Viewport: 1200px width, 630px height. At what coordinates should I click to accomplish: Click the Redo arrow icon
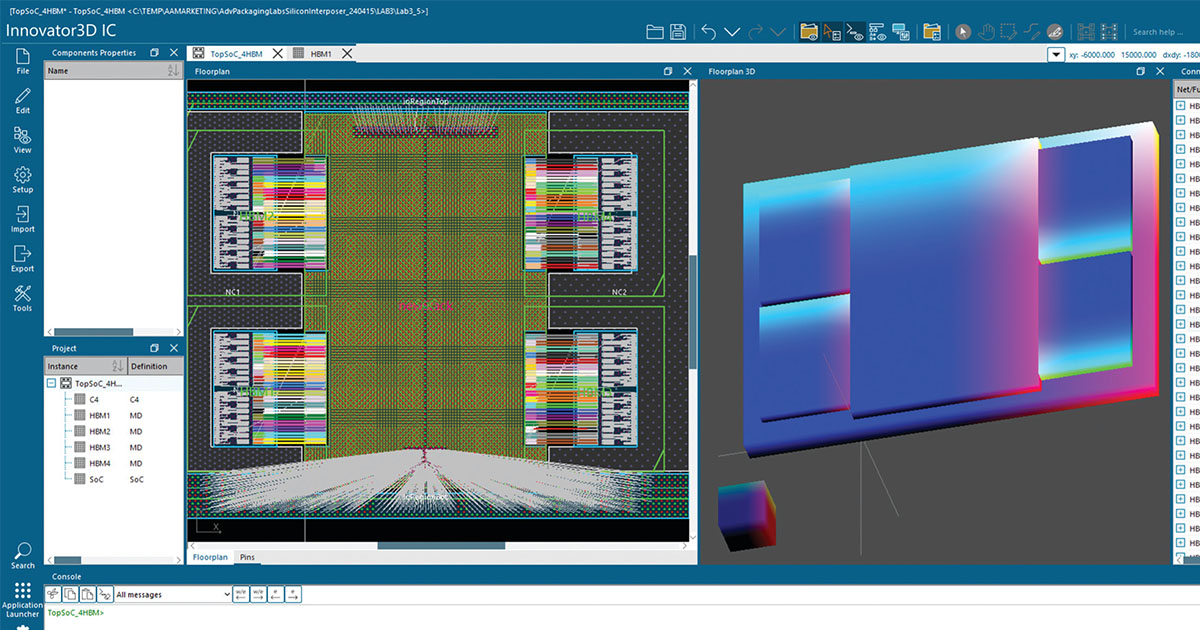point(758,31)
